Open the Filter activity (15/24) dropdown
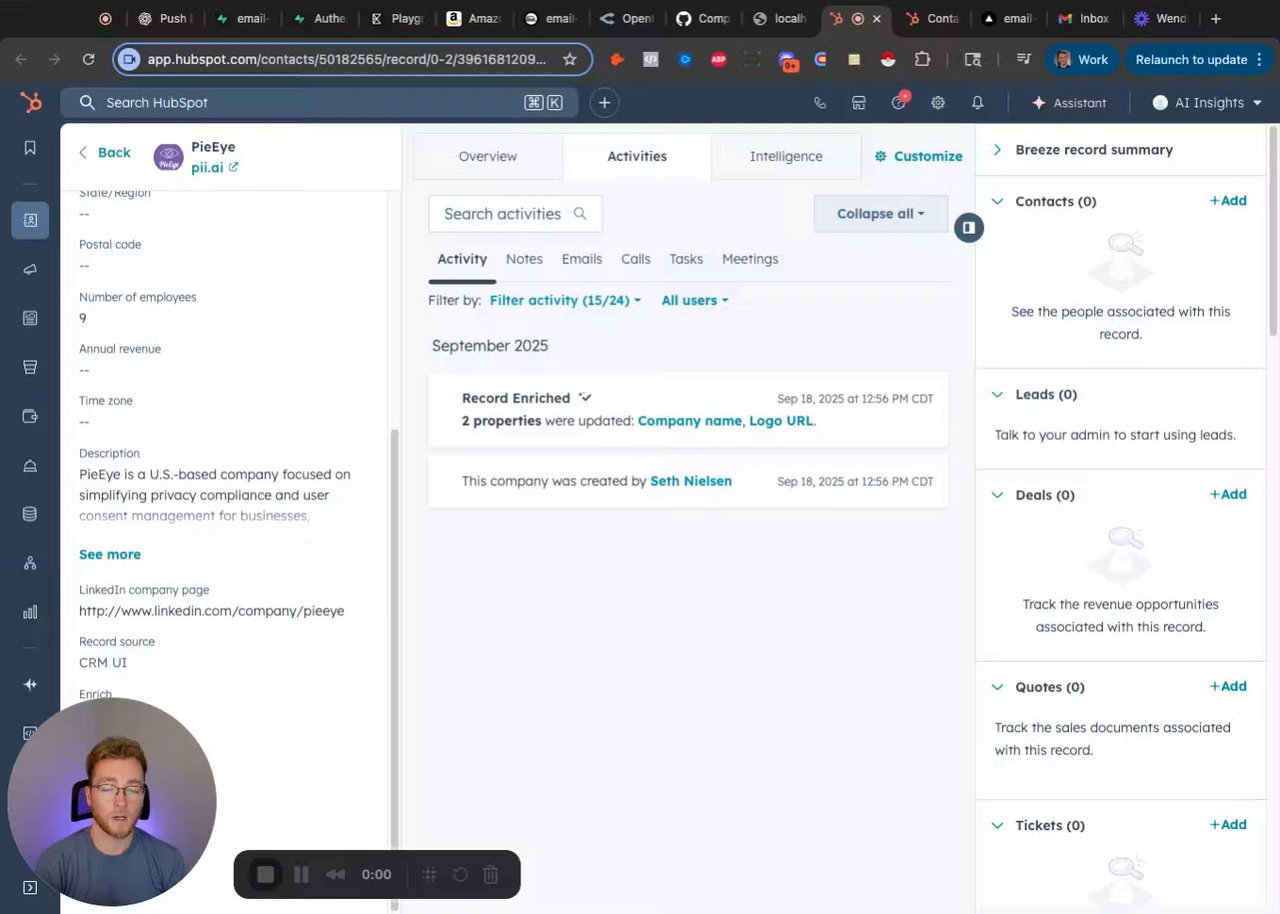The width and height of the screenshot is (1280, 914). (x=565, y=300)
